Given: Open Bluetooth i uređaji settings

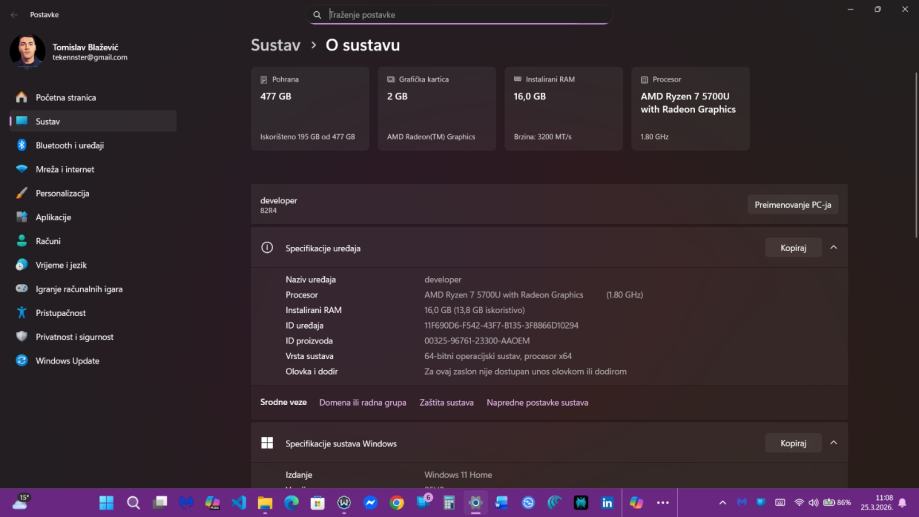Looking at the screenshot, I should [x=93, y=145].
